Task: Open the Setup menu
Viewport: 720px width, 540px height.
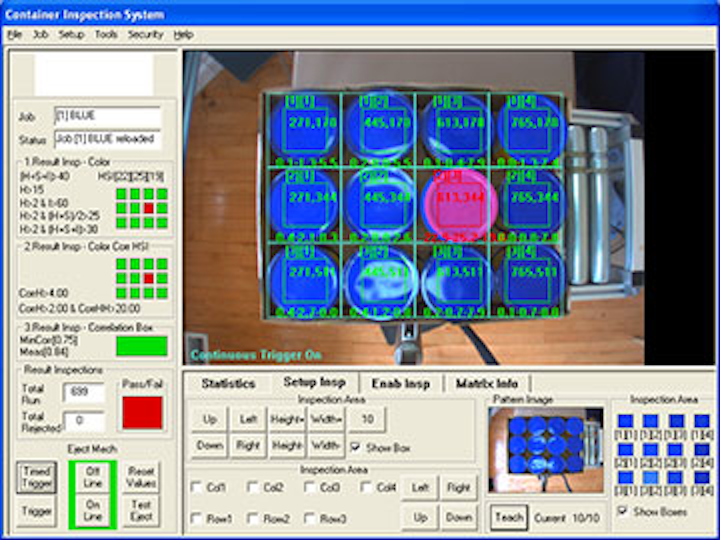Action: click(71, 35)
